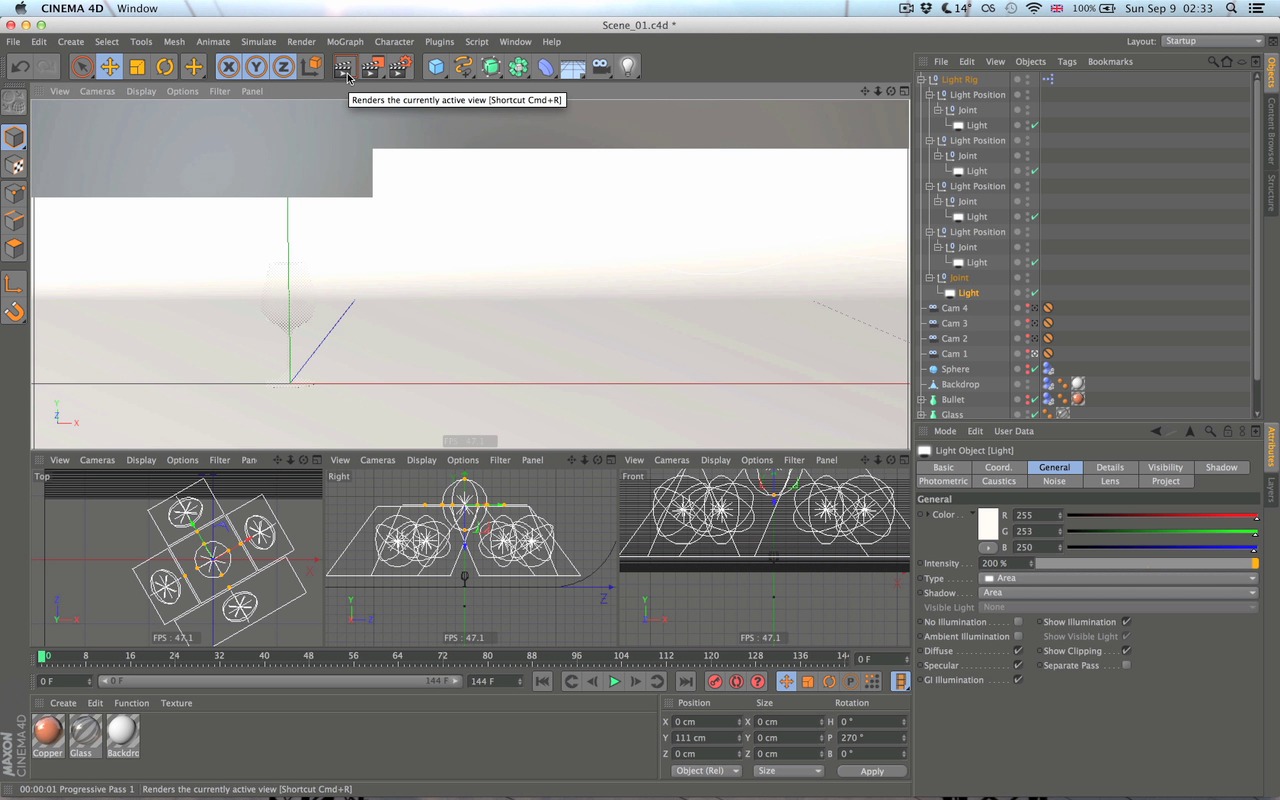This screenshot has height=800, width=1280.
Task: Click Render to Picture Viewer icon
Action: [x=372, y=67]
